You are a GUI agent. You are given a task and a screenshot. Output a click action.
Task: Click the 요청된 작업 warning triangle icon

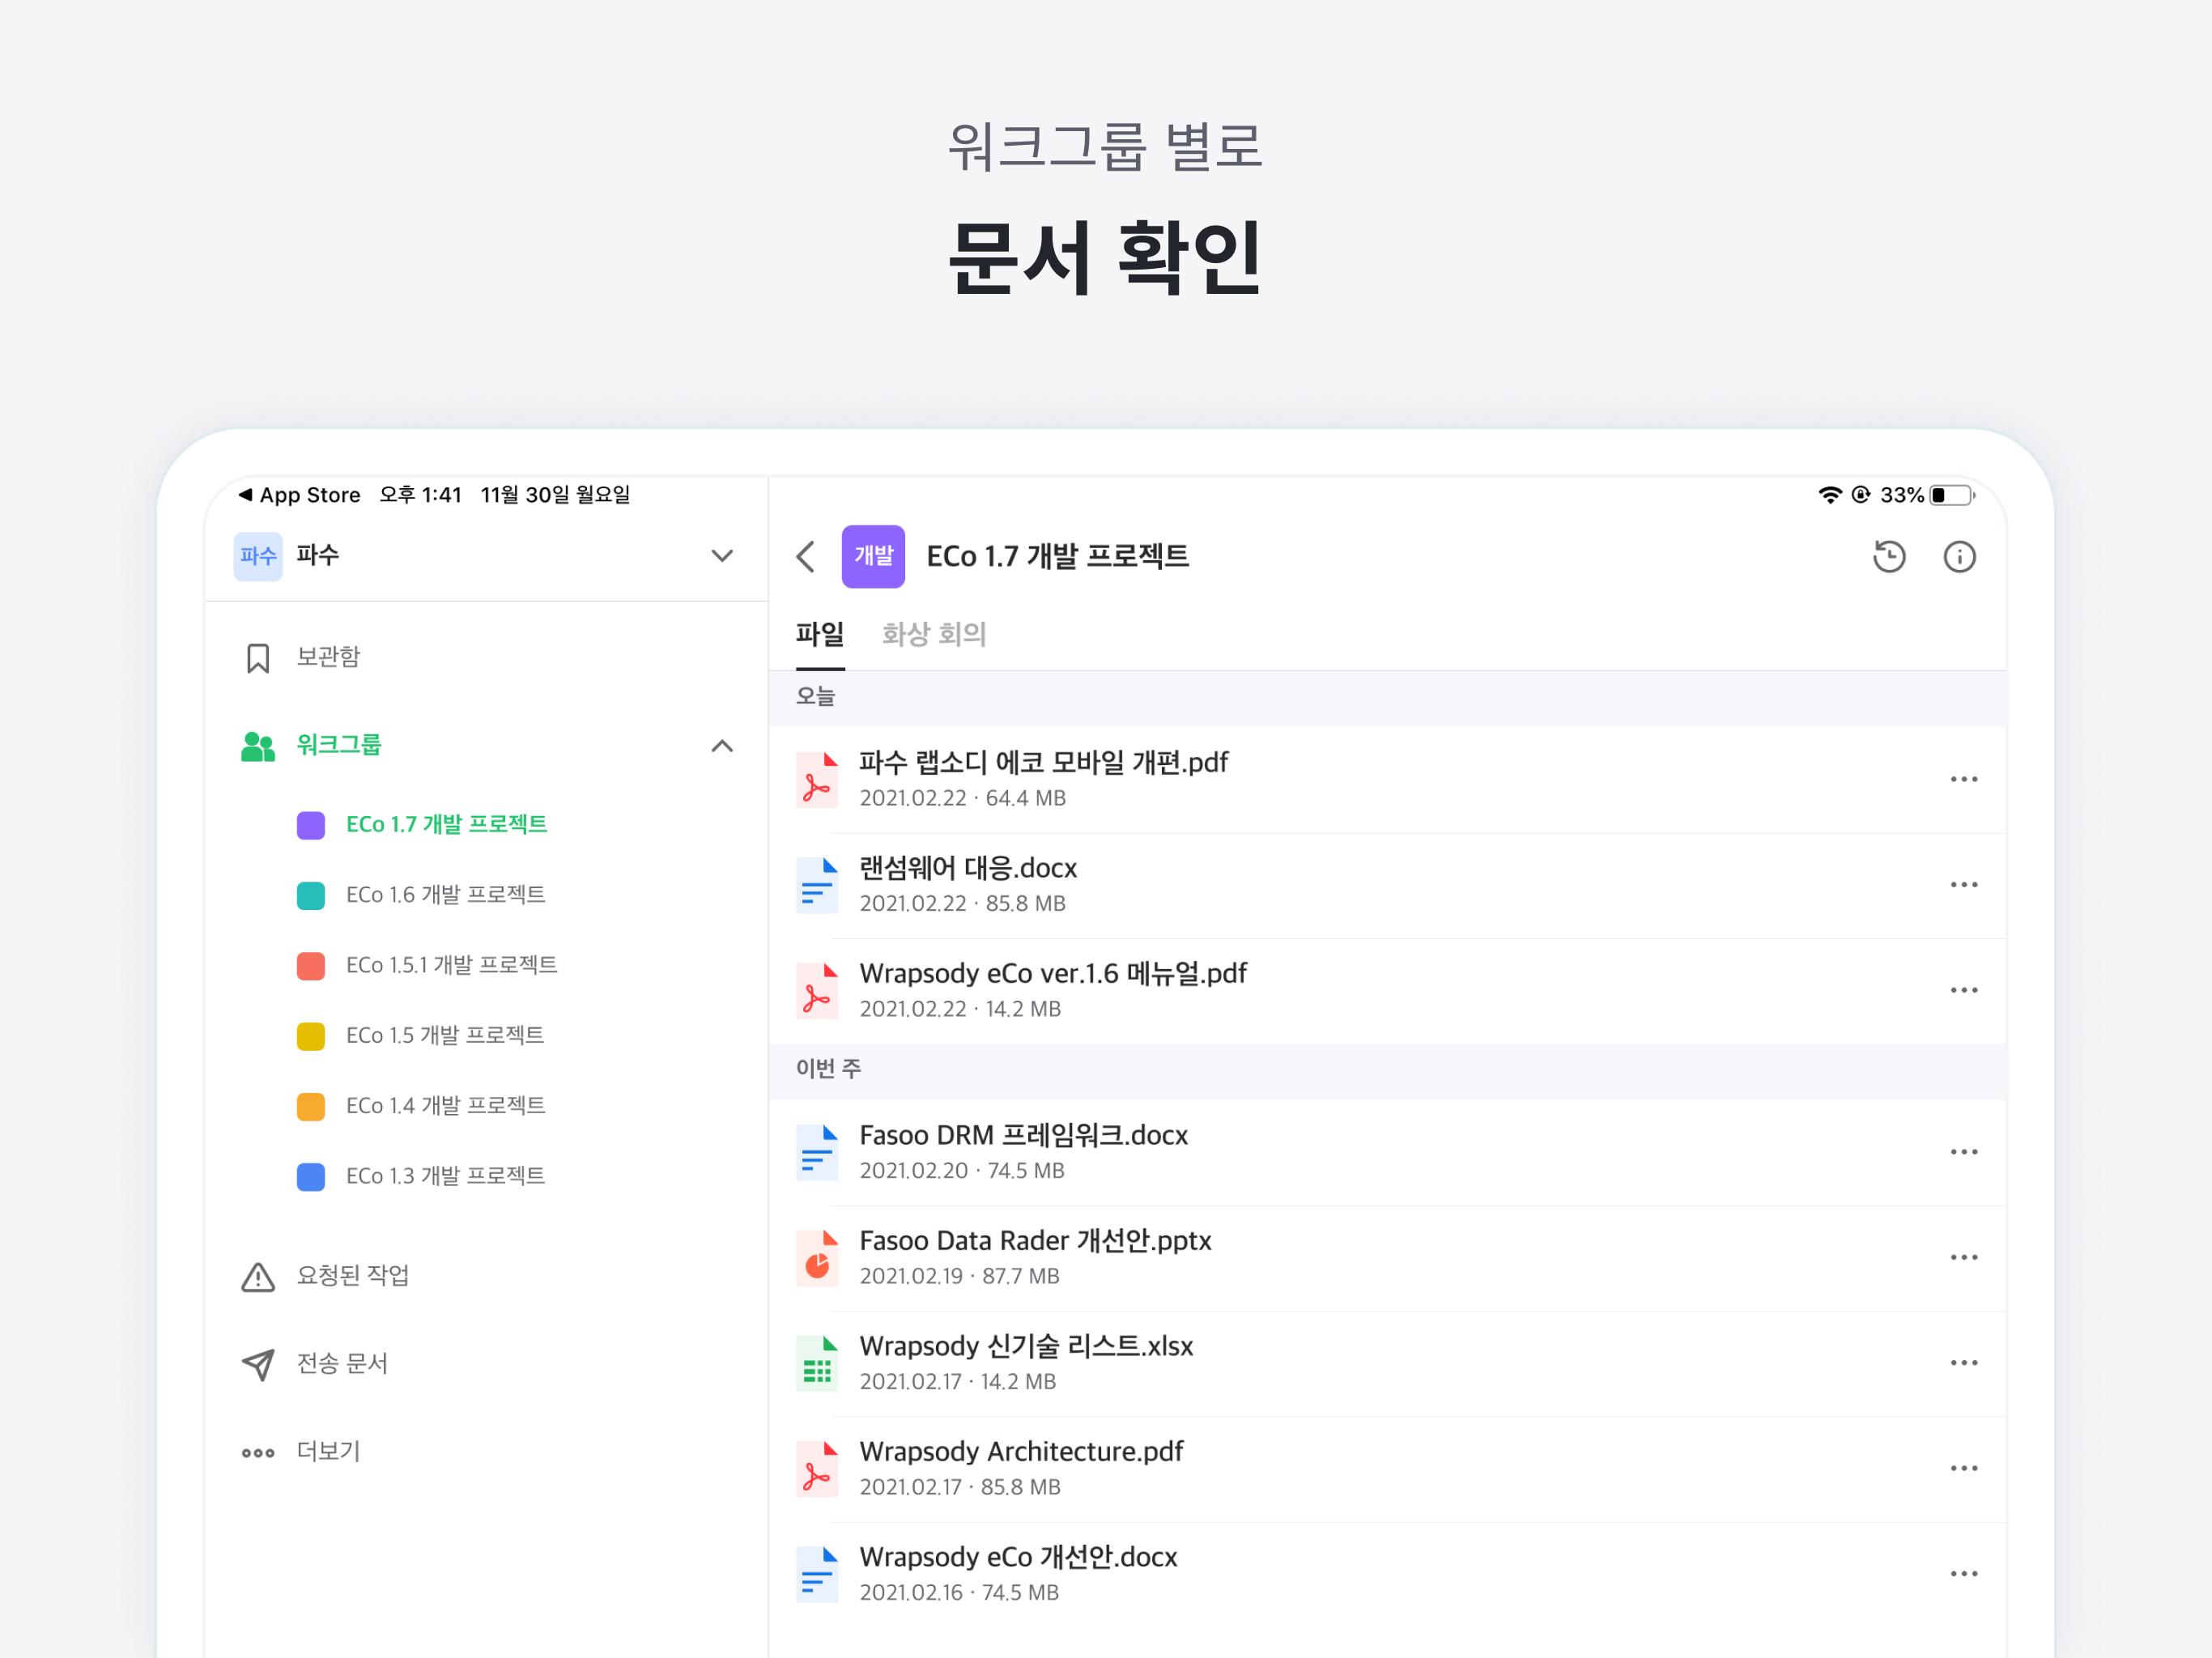tap(258, 1277)
